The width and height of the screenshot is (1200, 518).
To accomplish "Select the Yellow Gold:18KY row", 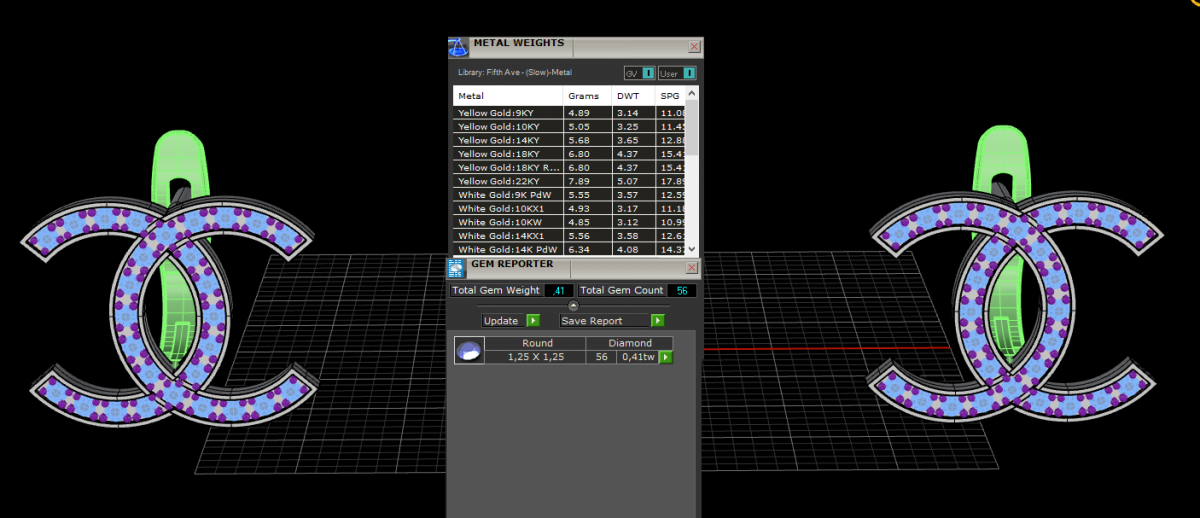I will pos(507,154).
